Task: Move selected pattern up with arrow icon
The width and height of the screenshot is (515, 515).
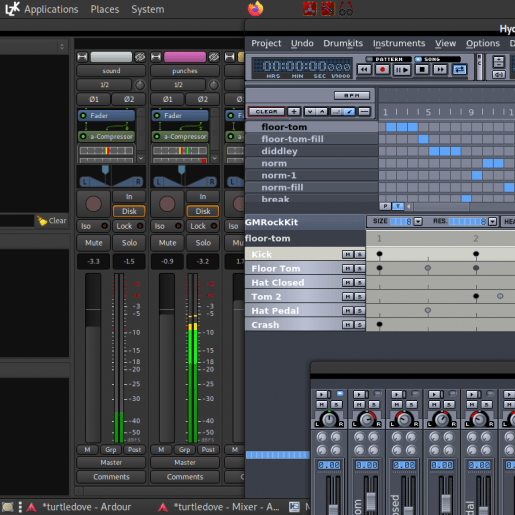Action: (x=322, y=112)
